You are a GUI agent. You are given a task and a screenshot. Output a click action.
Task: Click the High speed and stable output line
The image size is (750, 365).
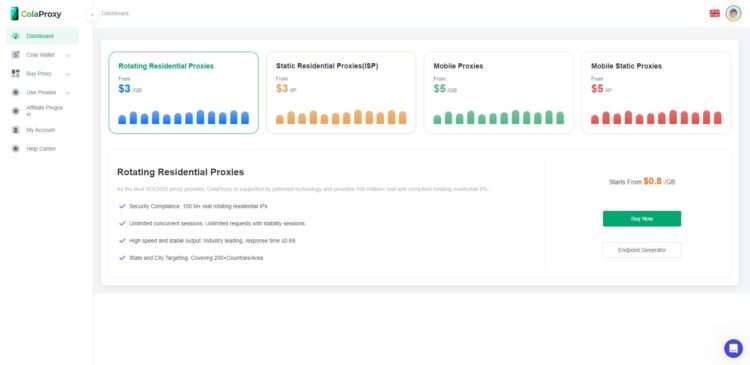point(212,241)
